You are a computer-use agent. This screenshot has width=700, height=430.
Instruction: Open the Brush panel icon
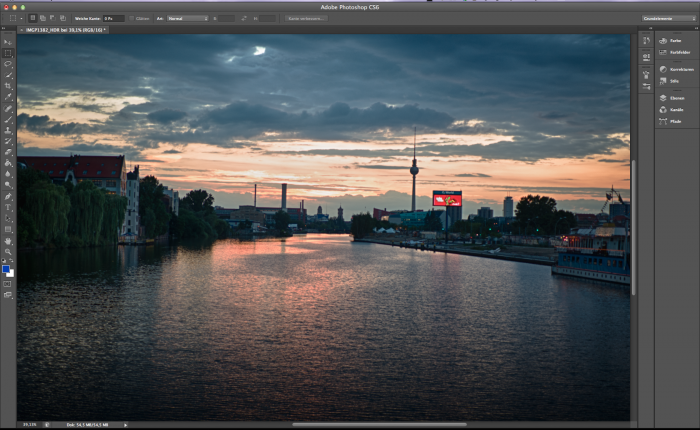pos(646,74)
